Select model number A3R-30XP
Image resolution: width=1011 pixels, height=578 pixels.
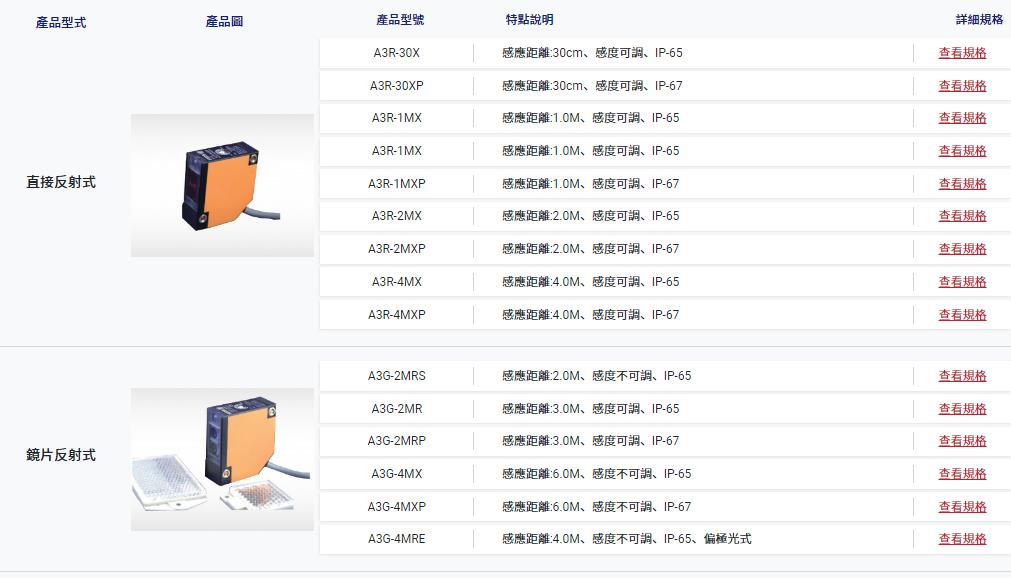[397, 86]
